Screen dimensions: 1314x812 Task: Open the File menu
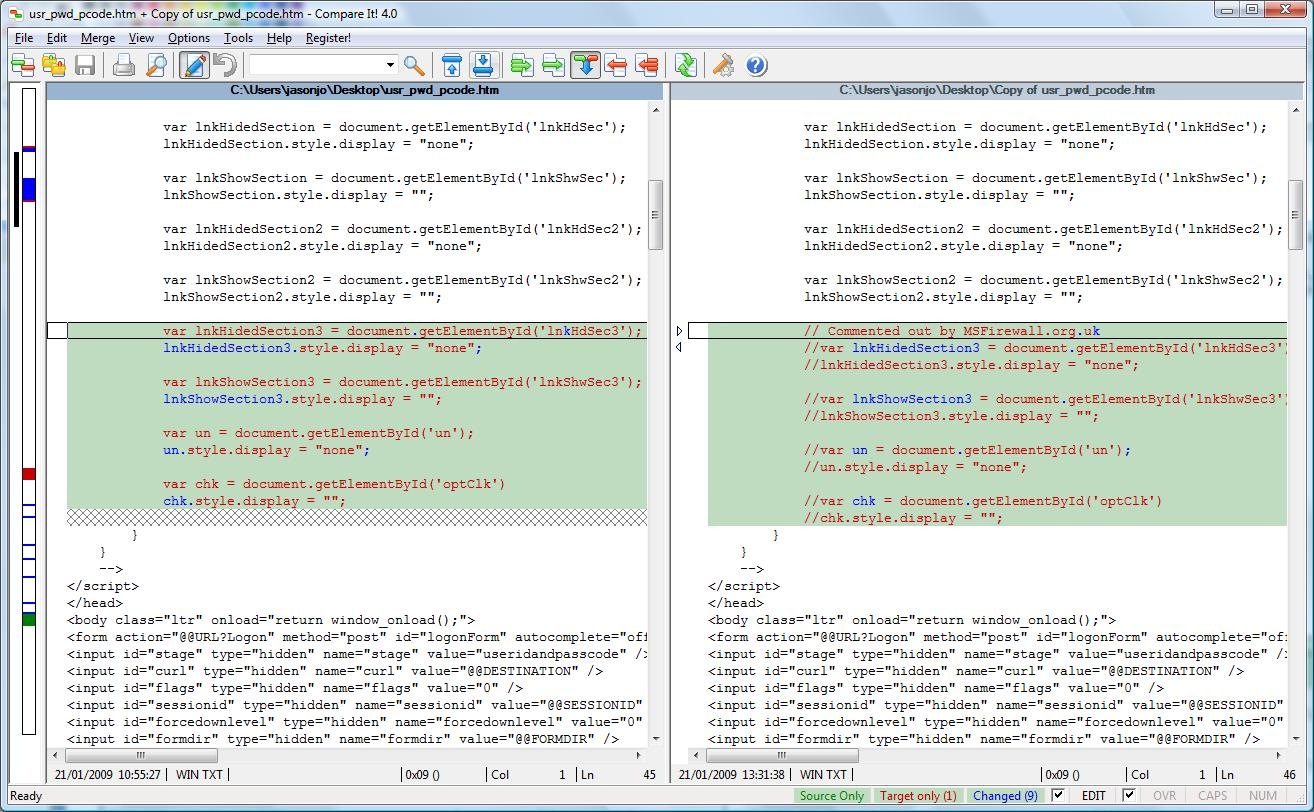point(24,38)
